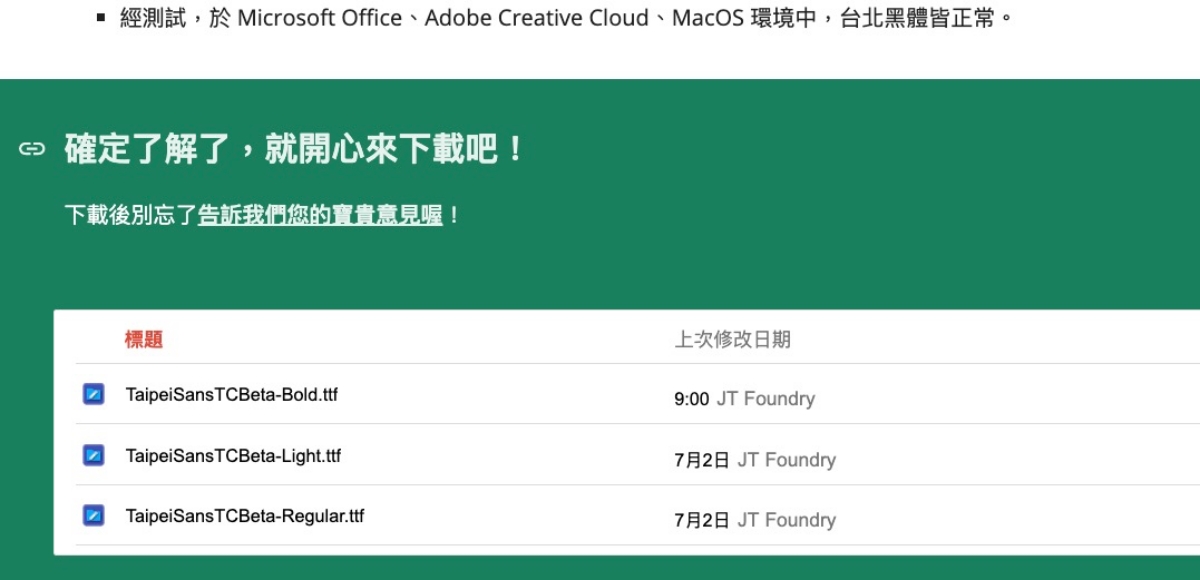Click the file icon for TaipeiSansTCBeta-Regular.ttf
The height and width of the screenshot is (580, 1200).
pyautogui.click(x=93, y=516)
